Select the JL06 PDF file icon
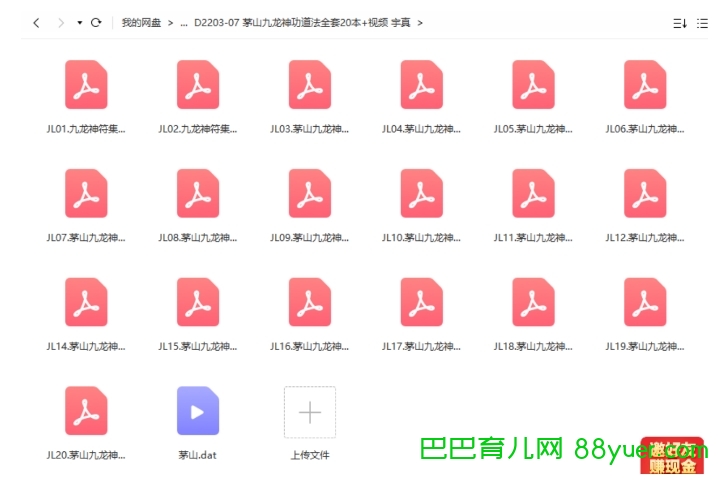The height and width of the screenshot is (481, 721). pos(645,85)
